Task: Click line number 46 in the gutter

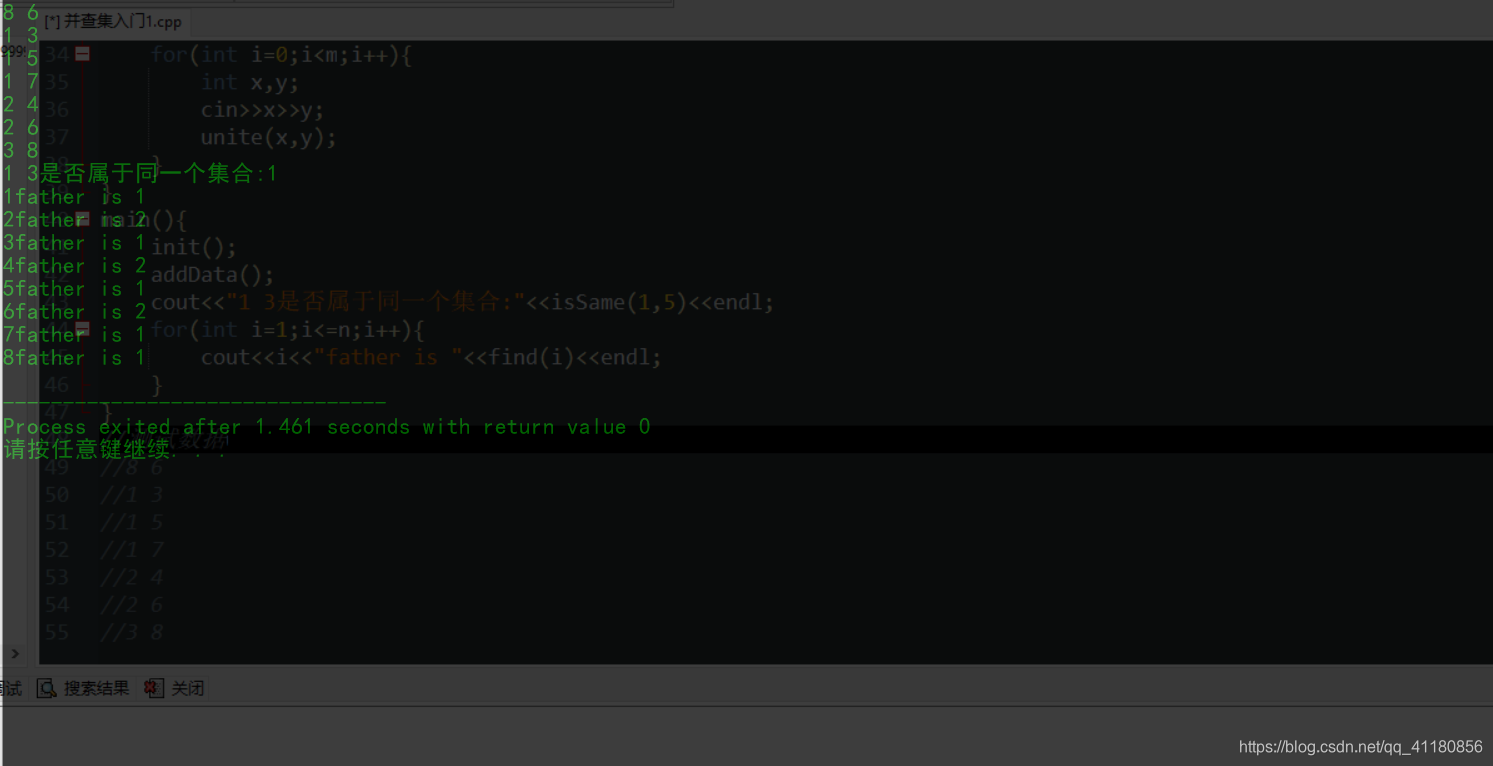Action: pos(57,384)
